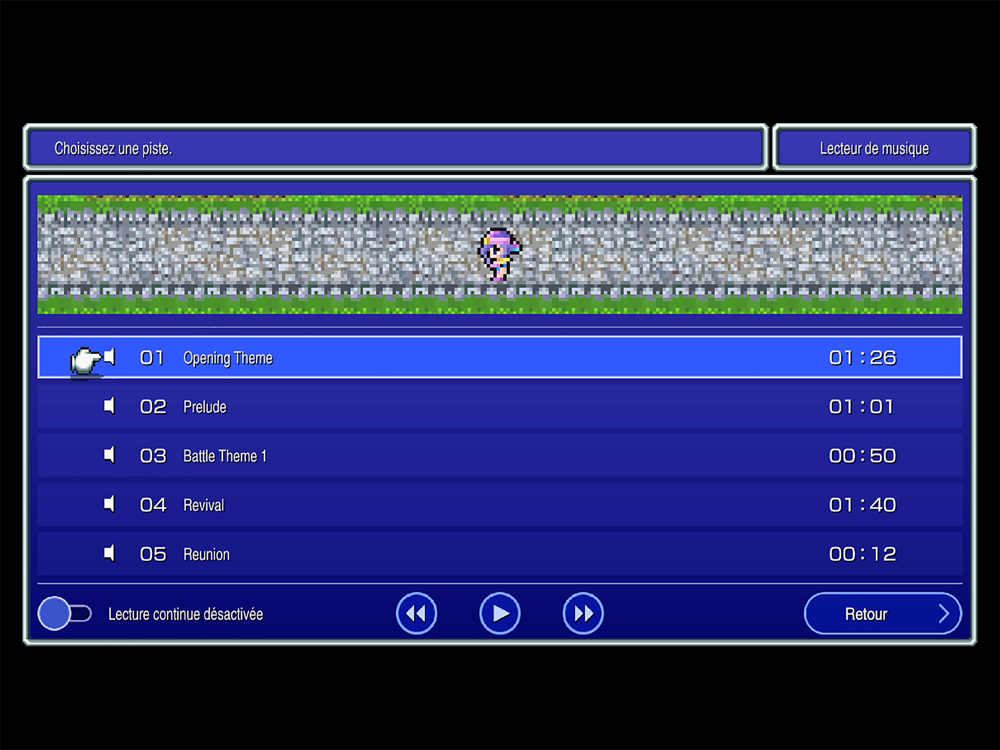Click the rewind (previous track) button

tap(416, 614)
